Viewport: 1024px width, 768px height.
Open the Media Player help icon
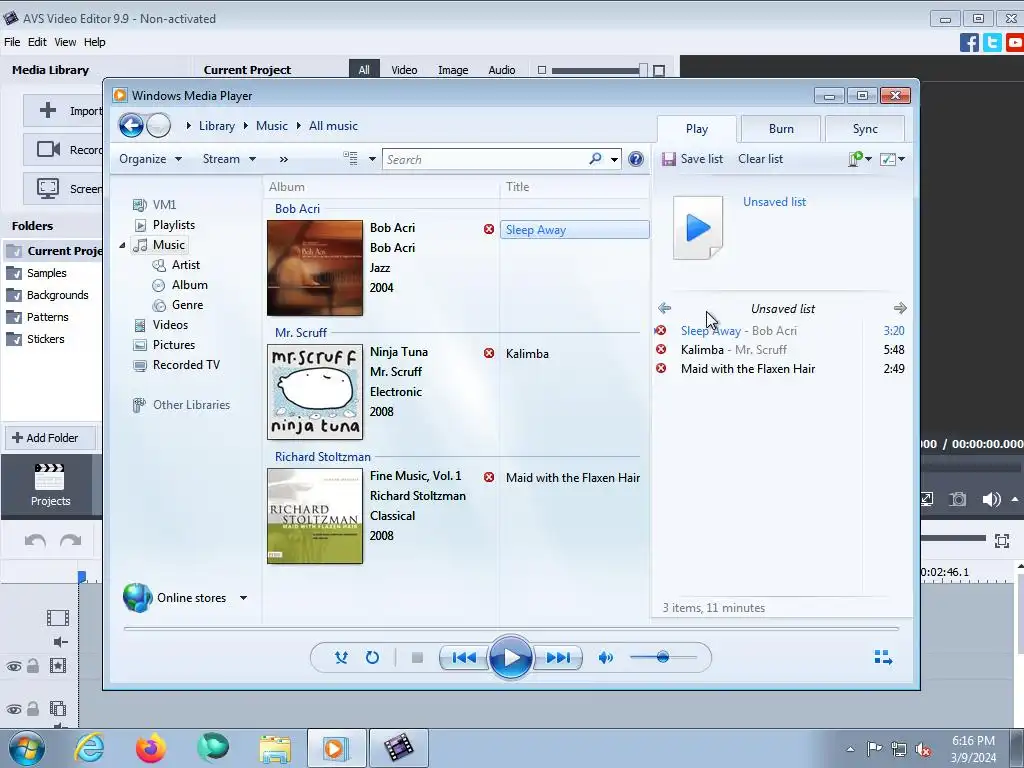click(x=635, y=159)
